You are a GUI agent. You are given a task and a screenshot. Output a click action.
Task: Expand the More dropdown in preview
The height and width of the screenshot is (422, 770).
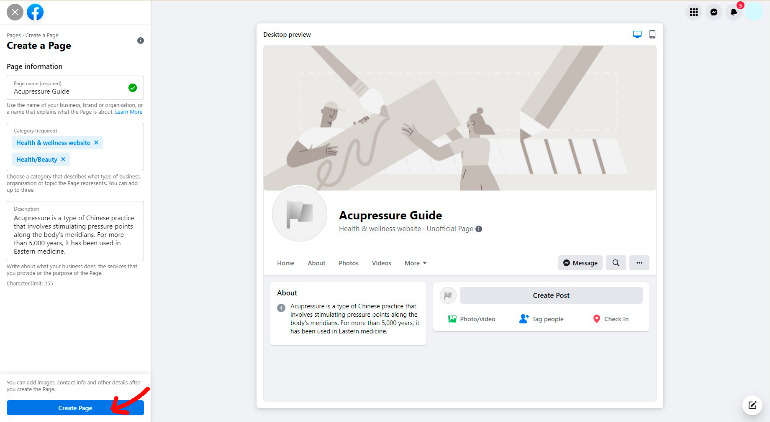point(415,263)
